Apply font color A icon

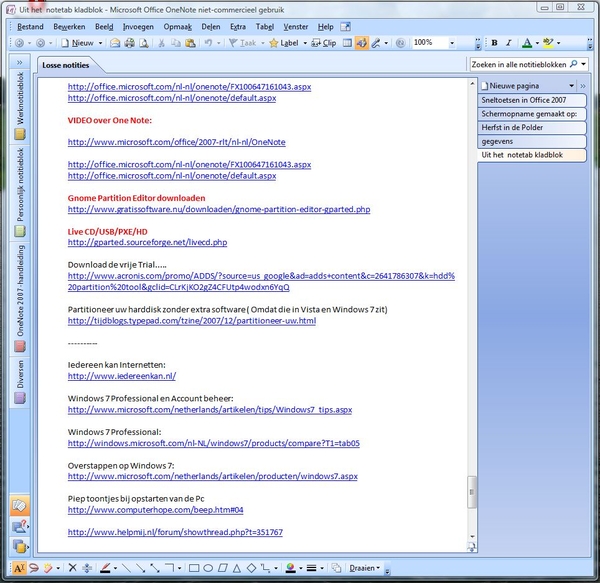point(527,43)
